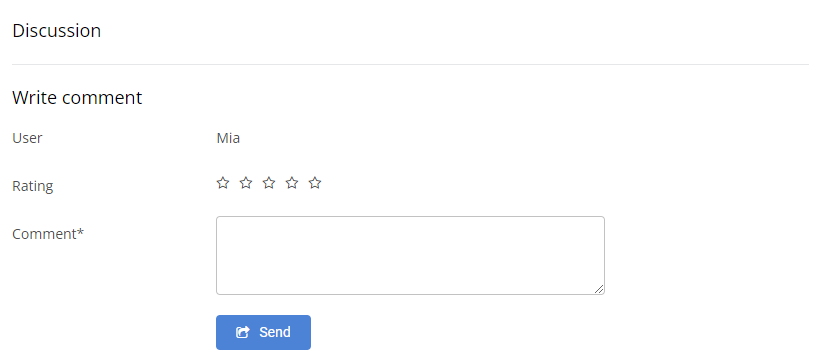Choose the fourth rating star
Screen dimensions: 817x360
[x=292, y=183]
